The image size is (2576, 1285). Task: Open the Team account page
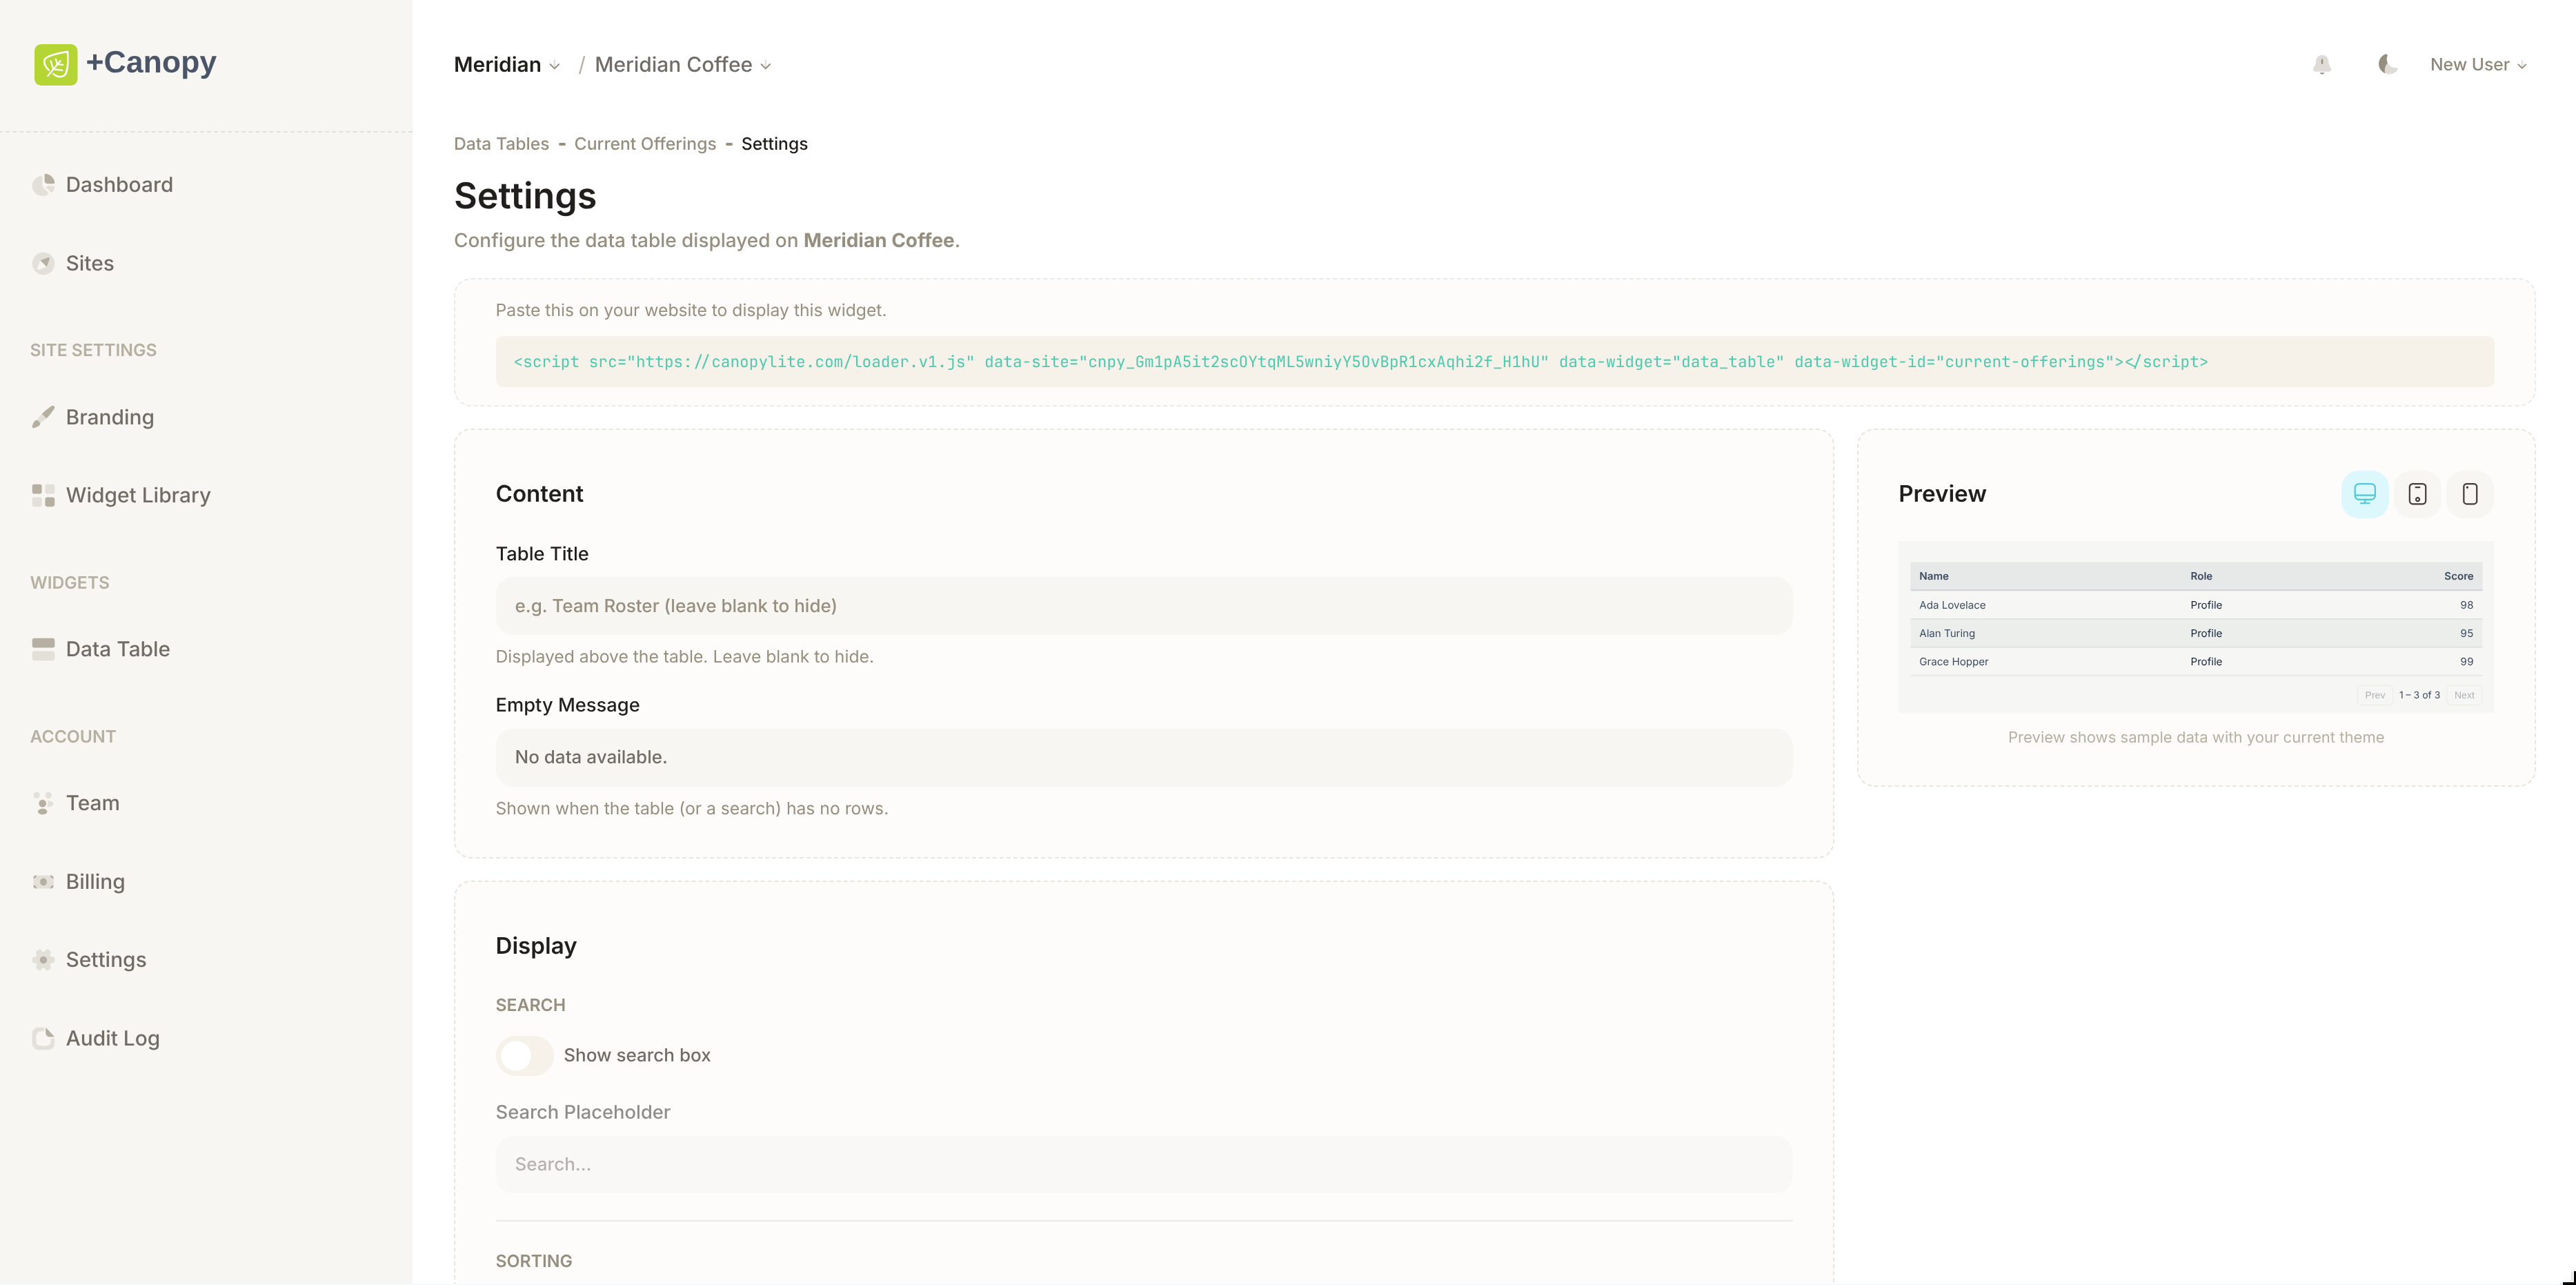coord(93,803)
